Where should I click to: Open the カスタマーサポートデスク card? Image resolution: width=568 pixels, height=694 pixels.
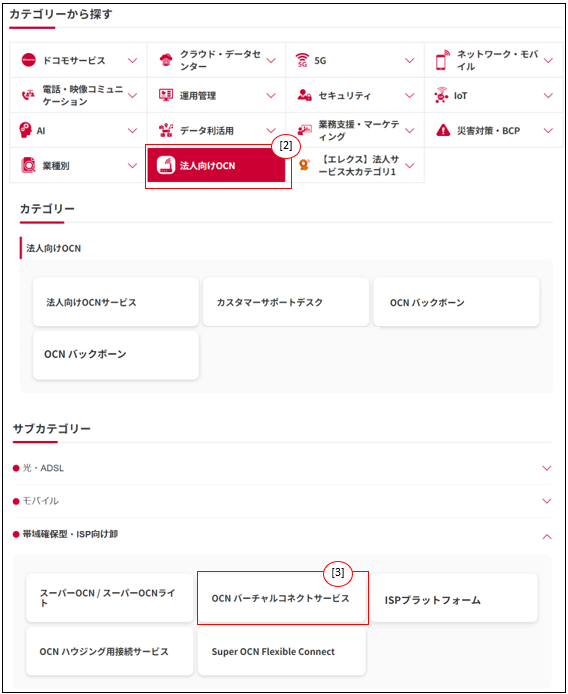pyautogui.click(x=286, y=302)
